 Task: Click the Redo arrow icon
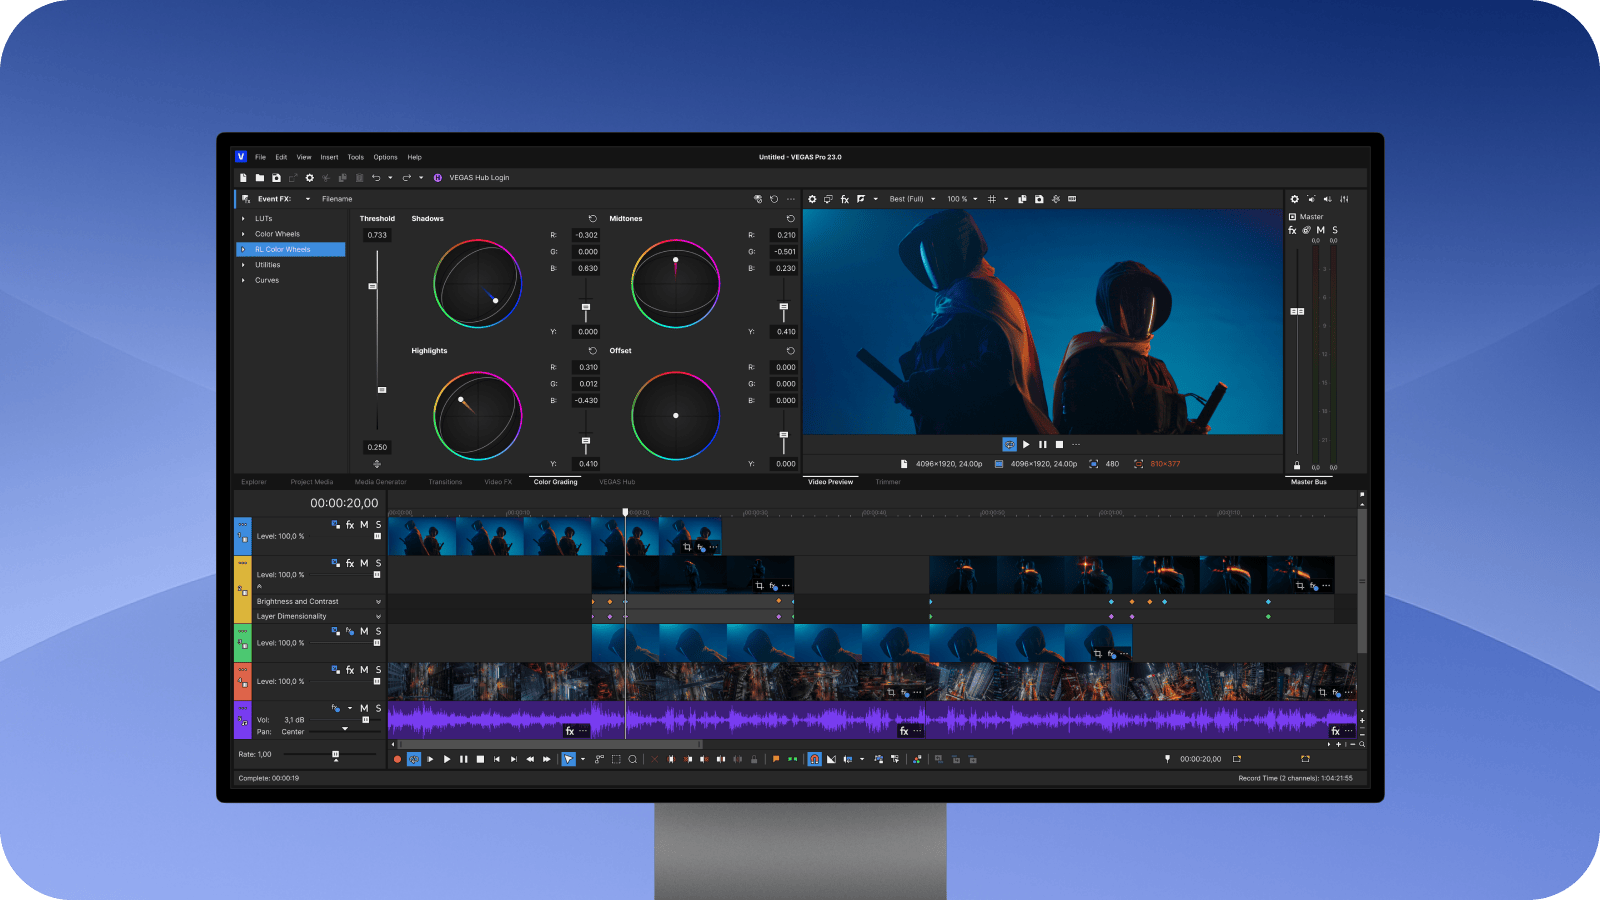[x=407, y=178]
